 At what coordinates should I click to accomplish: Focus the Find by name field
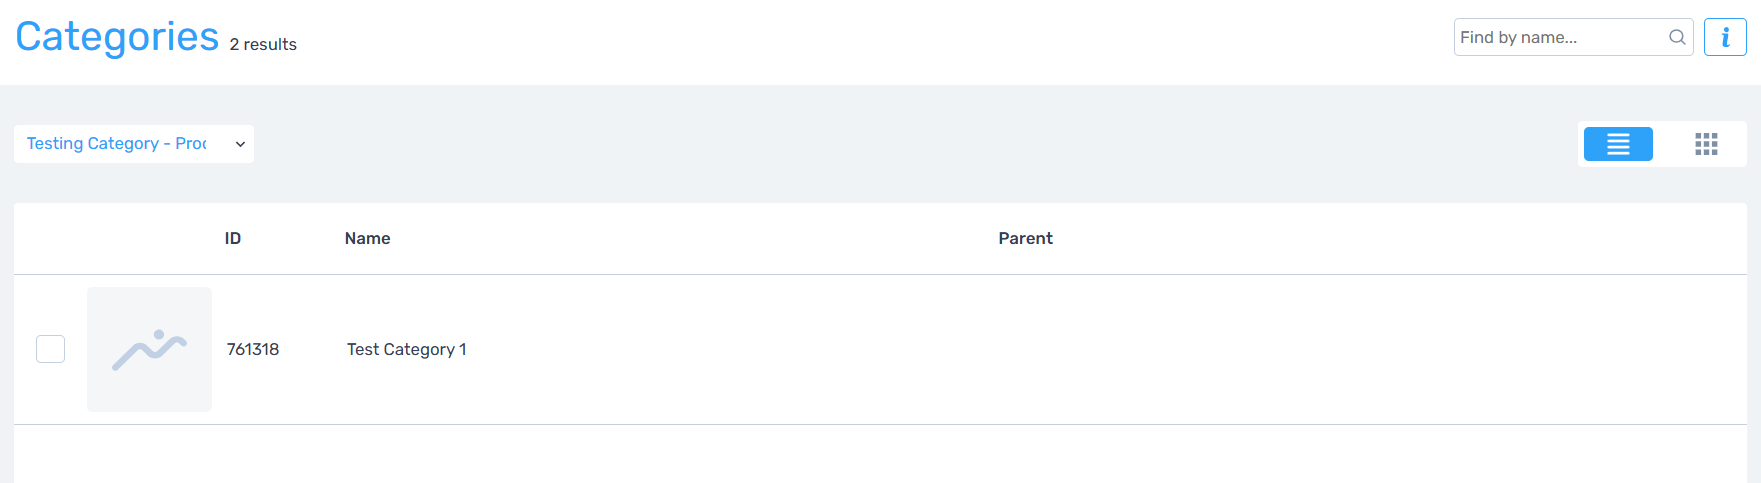(x=1560, y=37)
